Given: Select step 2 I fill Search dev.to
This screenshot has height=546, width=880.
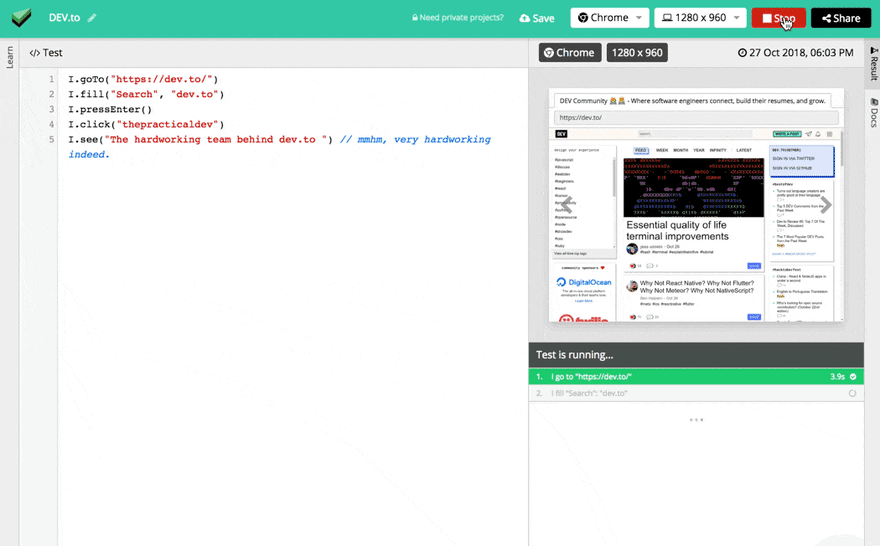Looking at the screenshot, I should pyautogui.click(x=696, y=393).
